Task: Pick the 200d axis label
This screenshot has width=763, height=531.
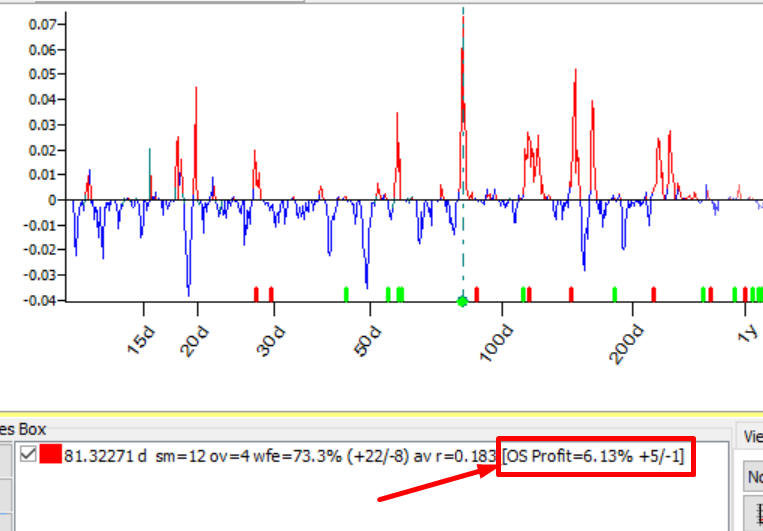Action: [629, 343]
